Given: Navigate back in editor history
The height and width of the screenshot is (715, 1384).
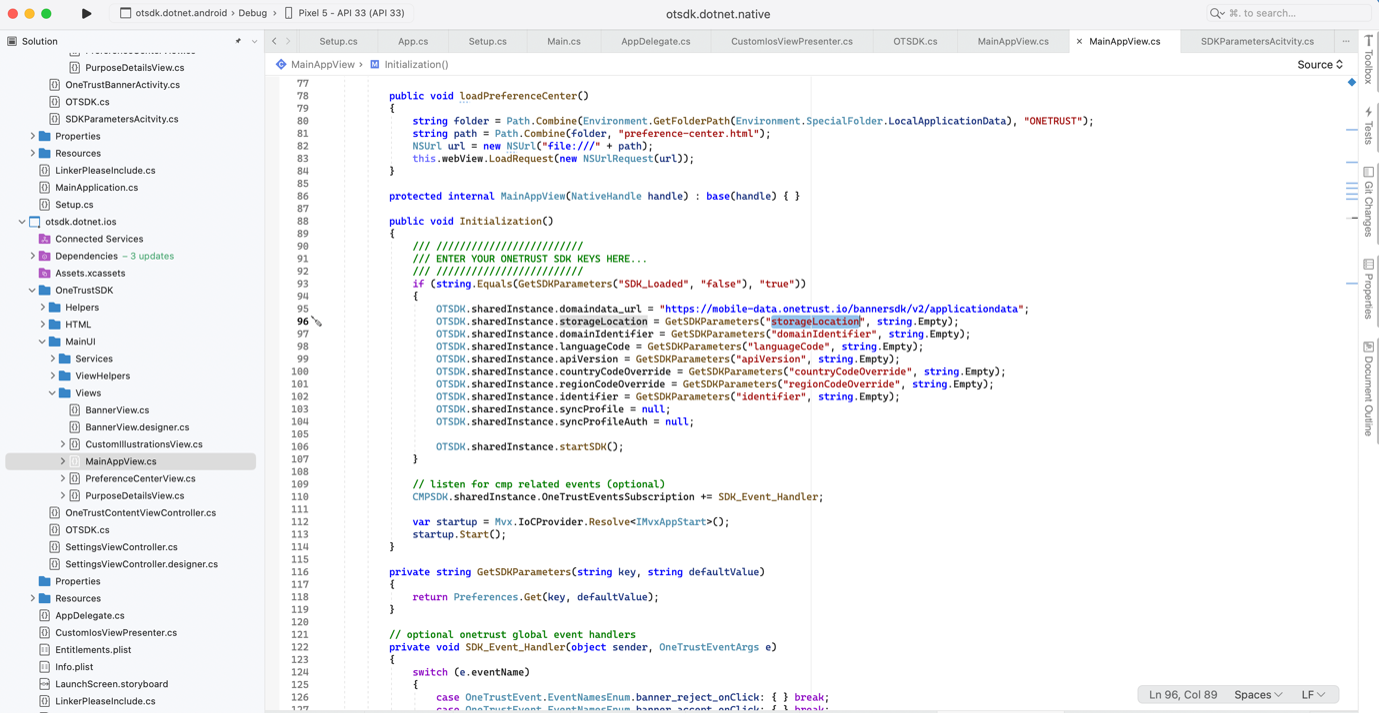Looking at the screenshot, I should (x=274, y=41).
